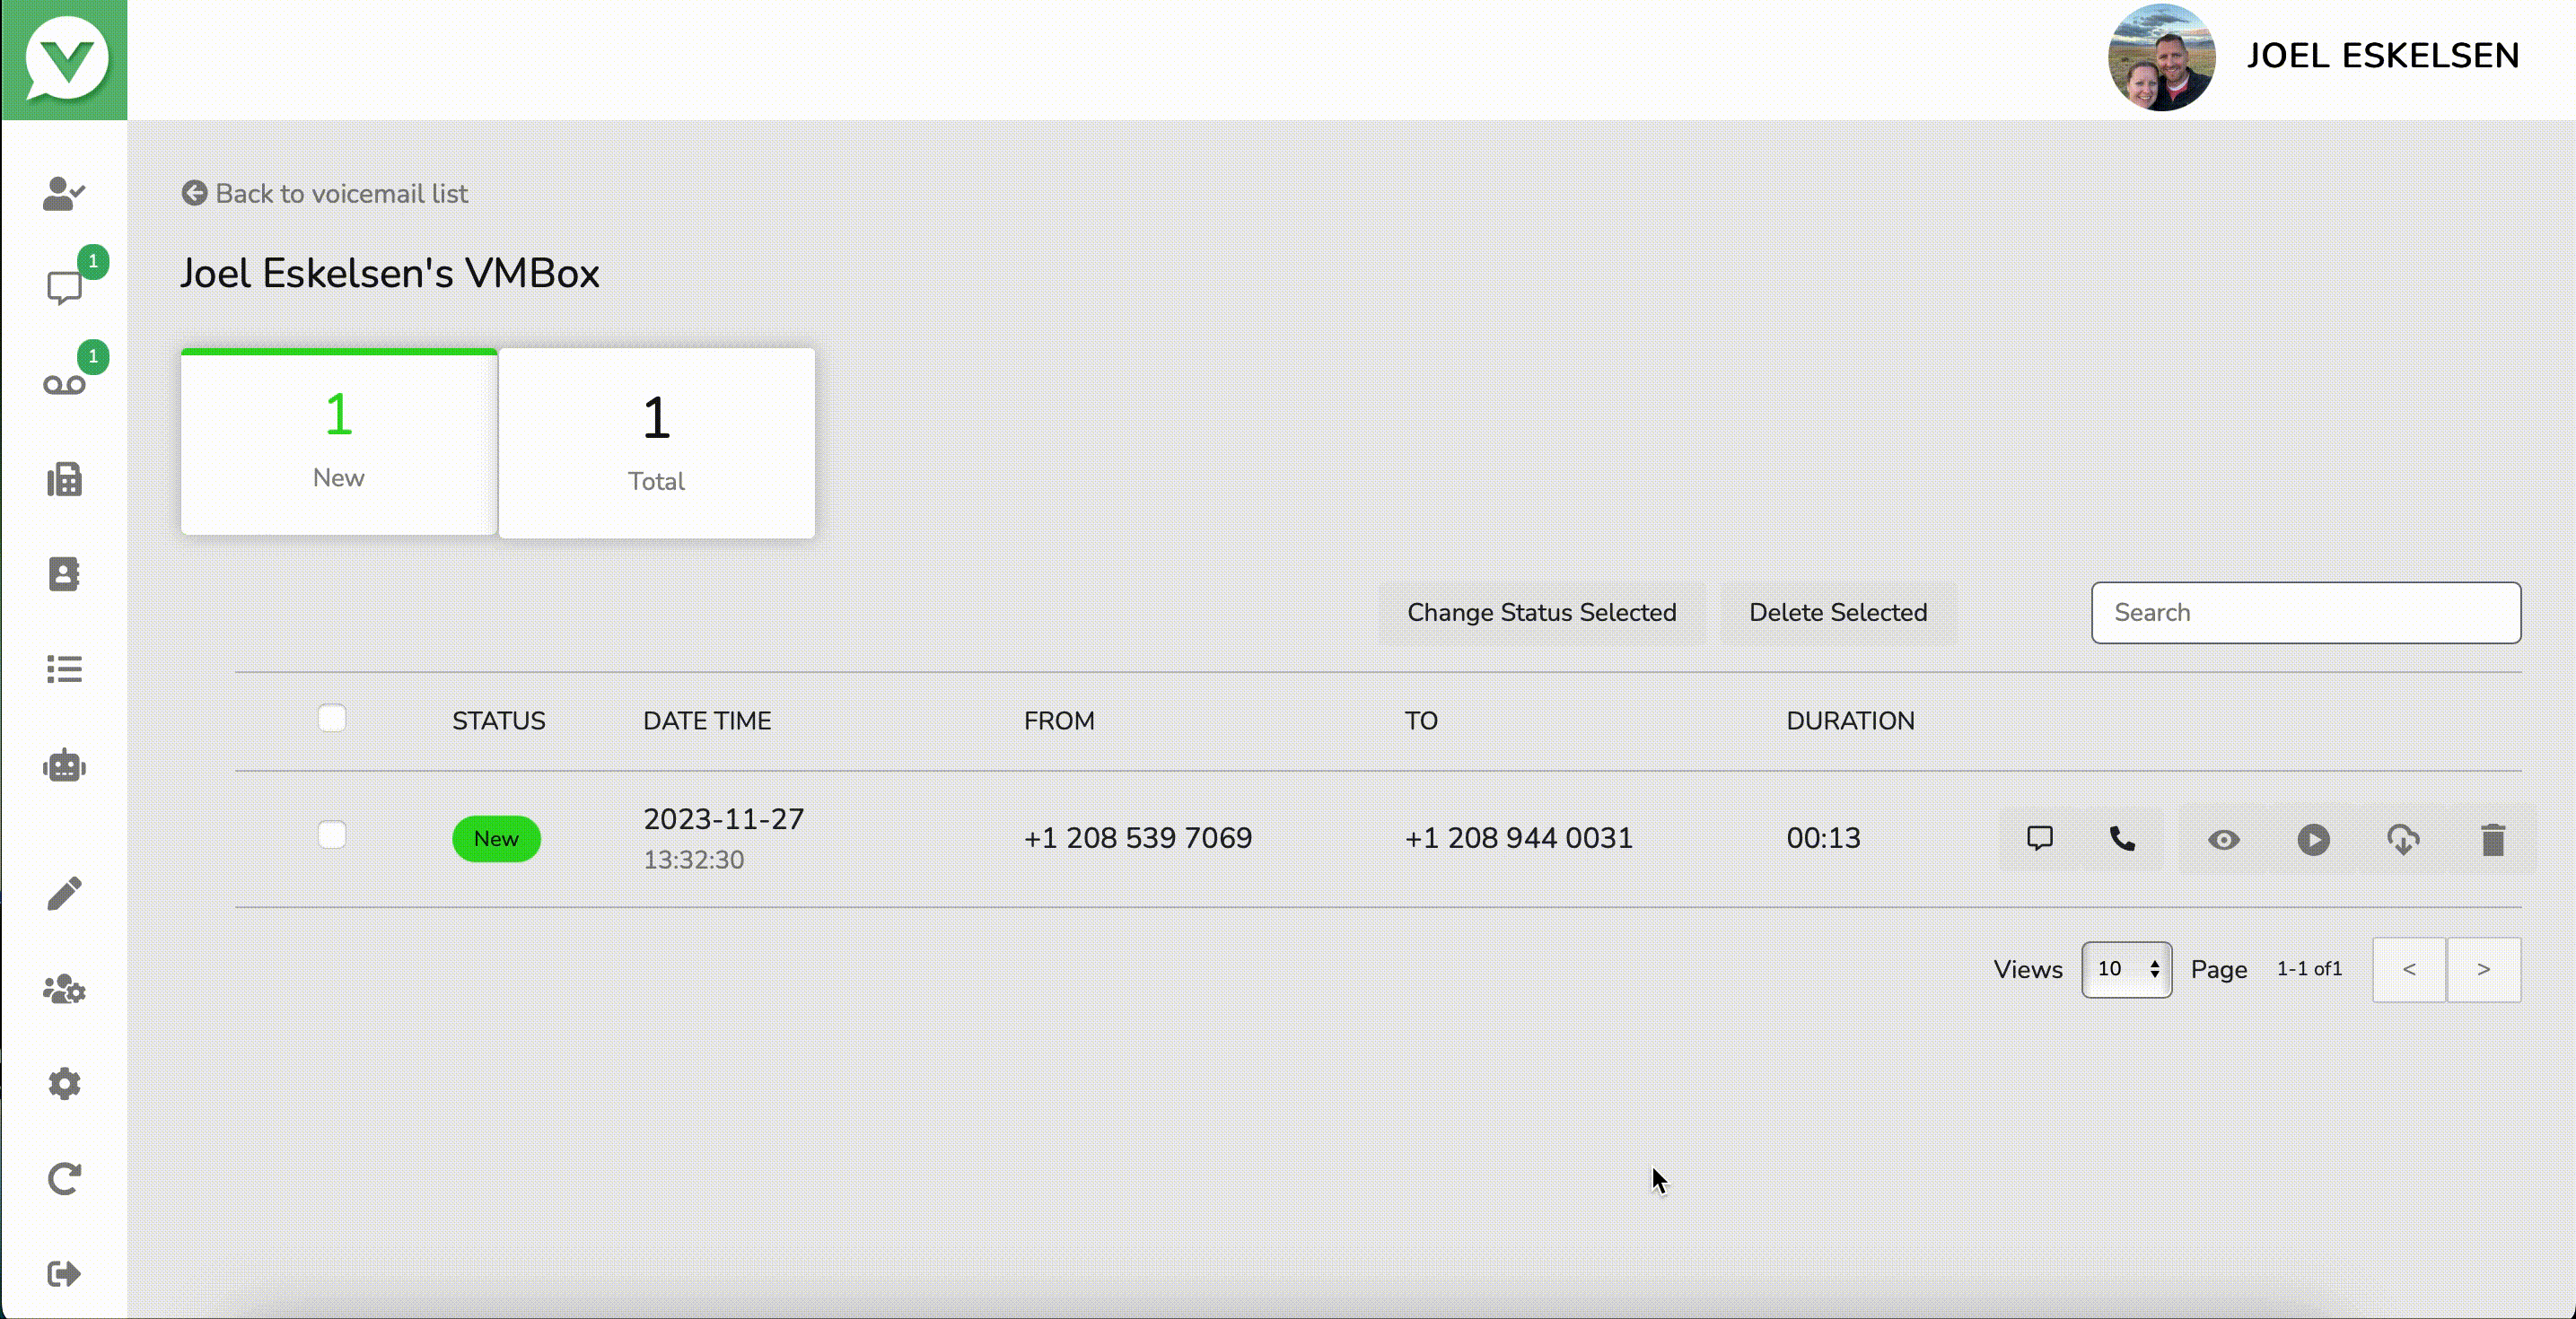Focus the Search input field

coord(2305,612)
